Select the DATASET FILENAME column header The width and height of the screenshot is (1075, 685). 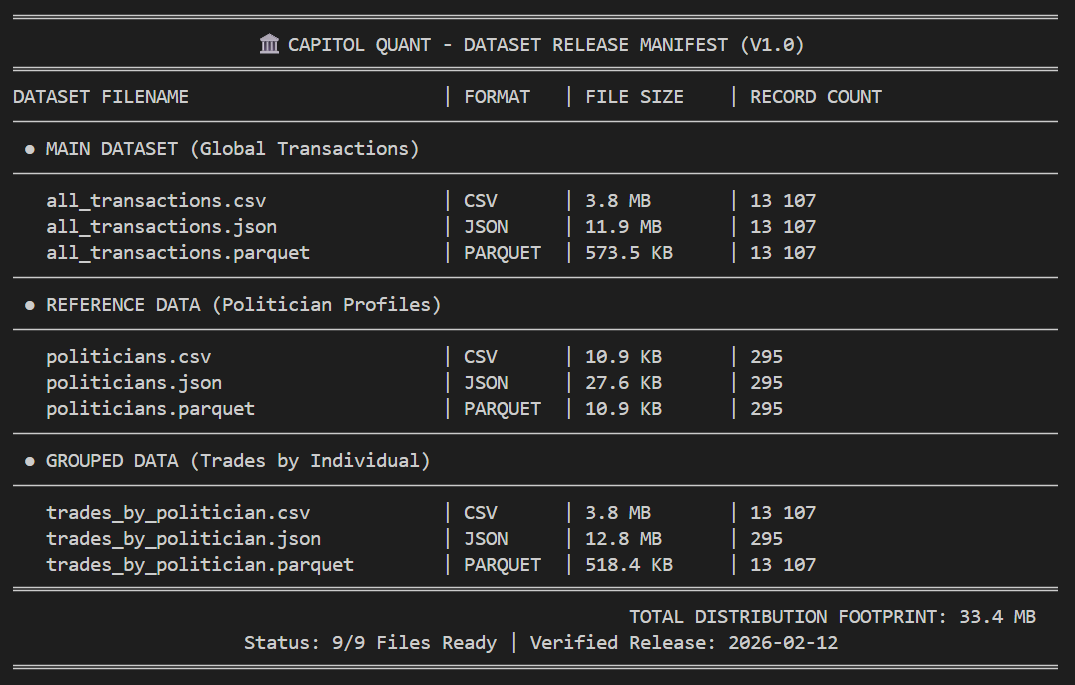pyautogui.click(x=100, y=96)
